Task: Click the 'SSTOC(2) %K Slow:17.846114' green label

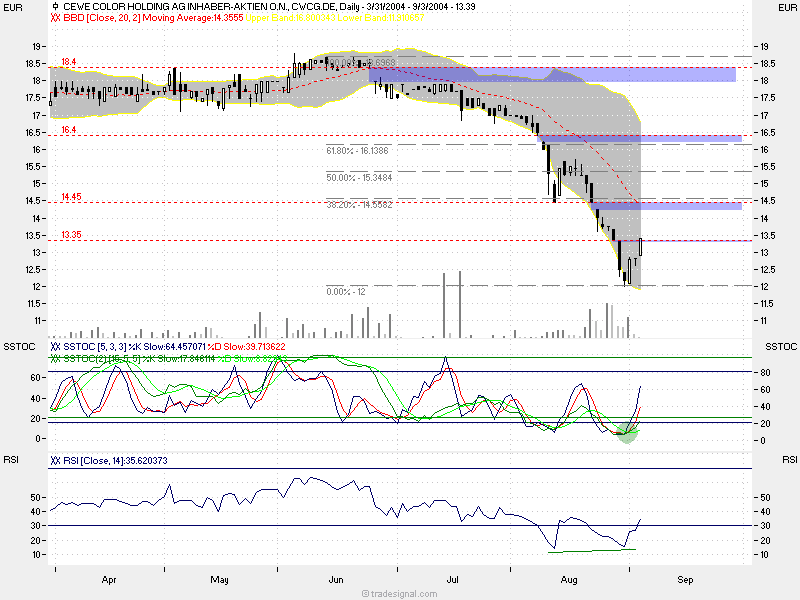Action: [139, 359]
